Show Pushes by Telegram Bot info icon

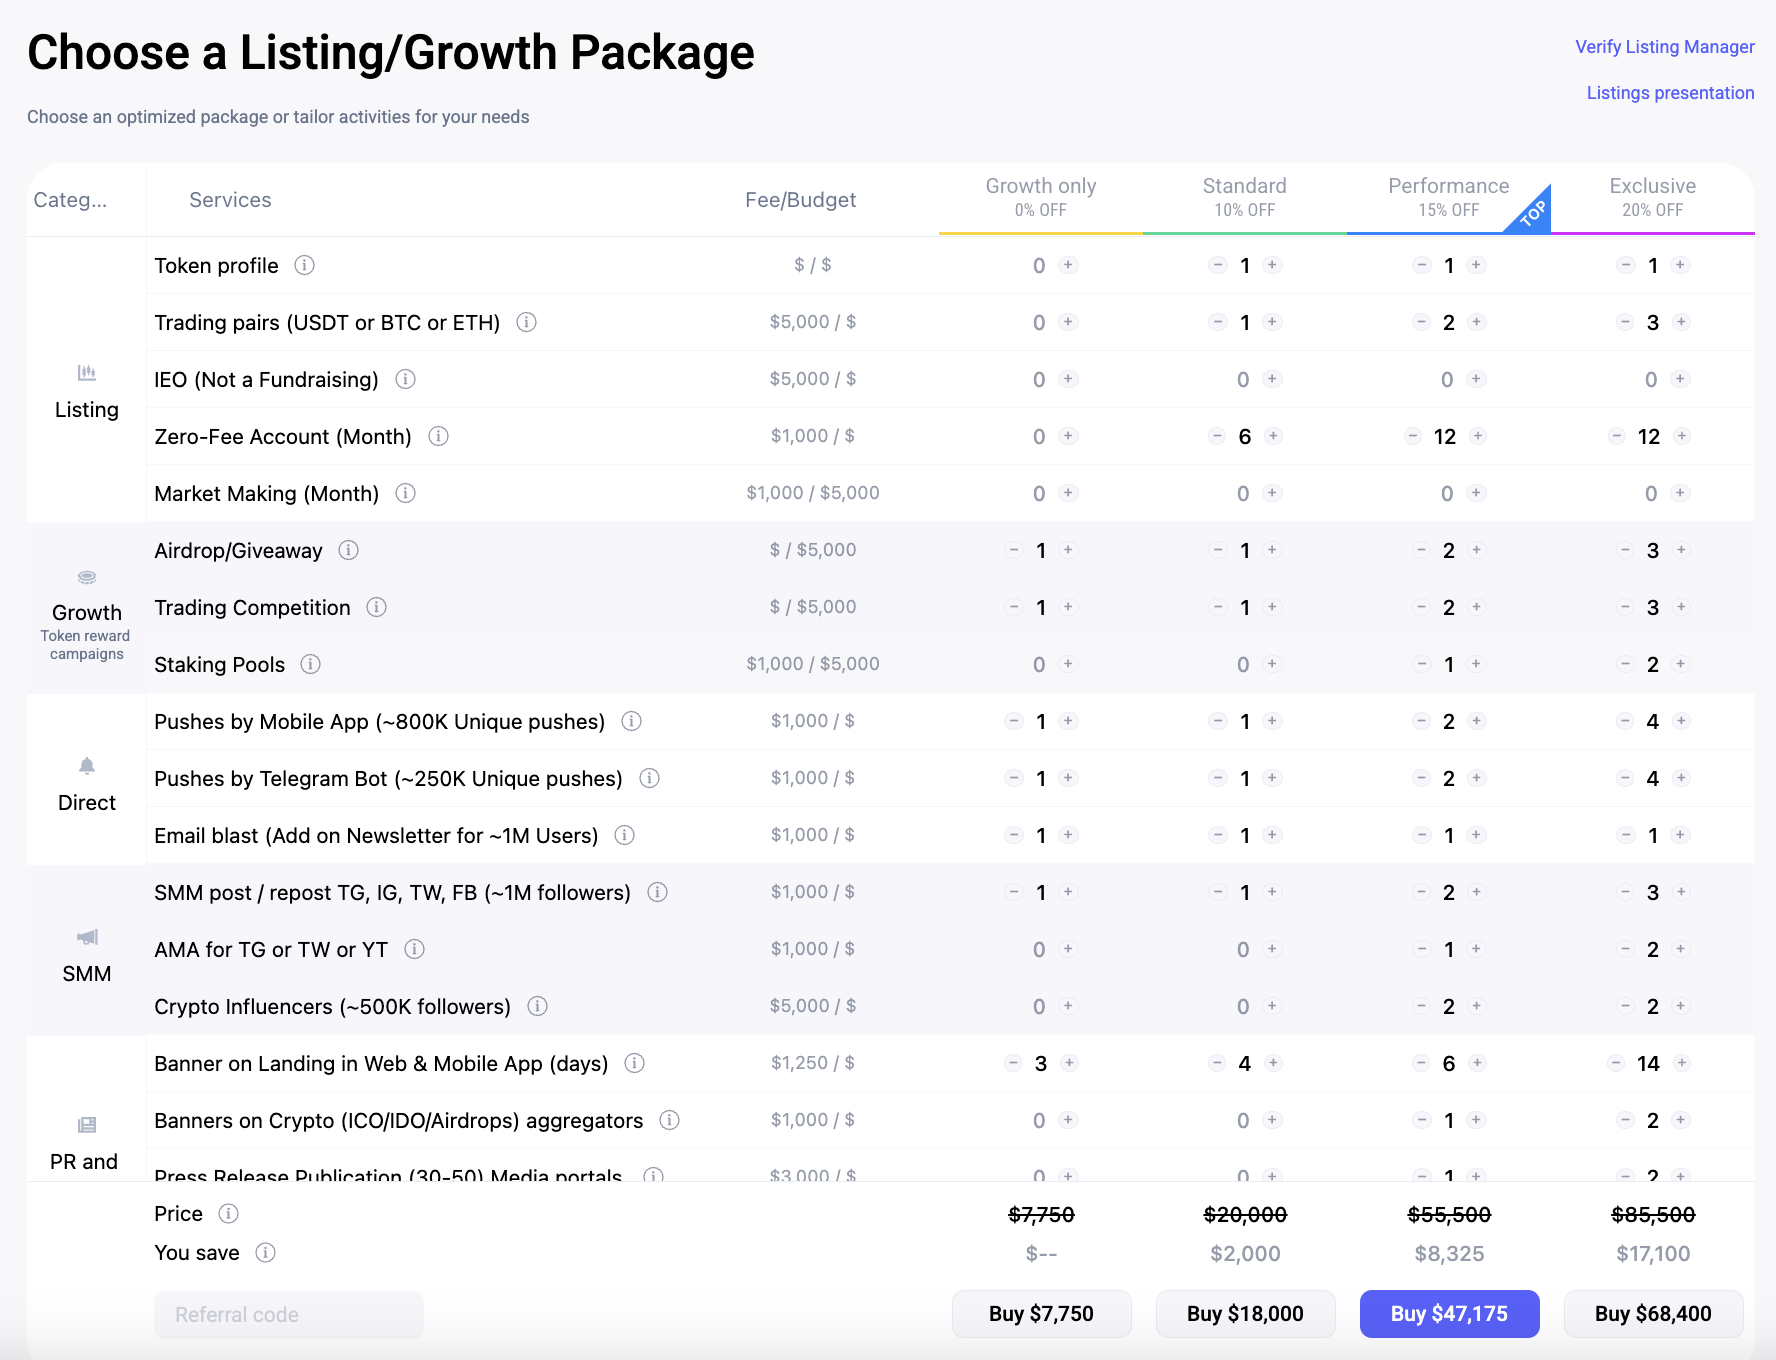coord(649,778)
